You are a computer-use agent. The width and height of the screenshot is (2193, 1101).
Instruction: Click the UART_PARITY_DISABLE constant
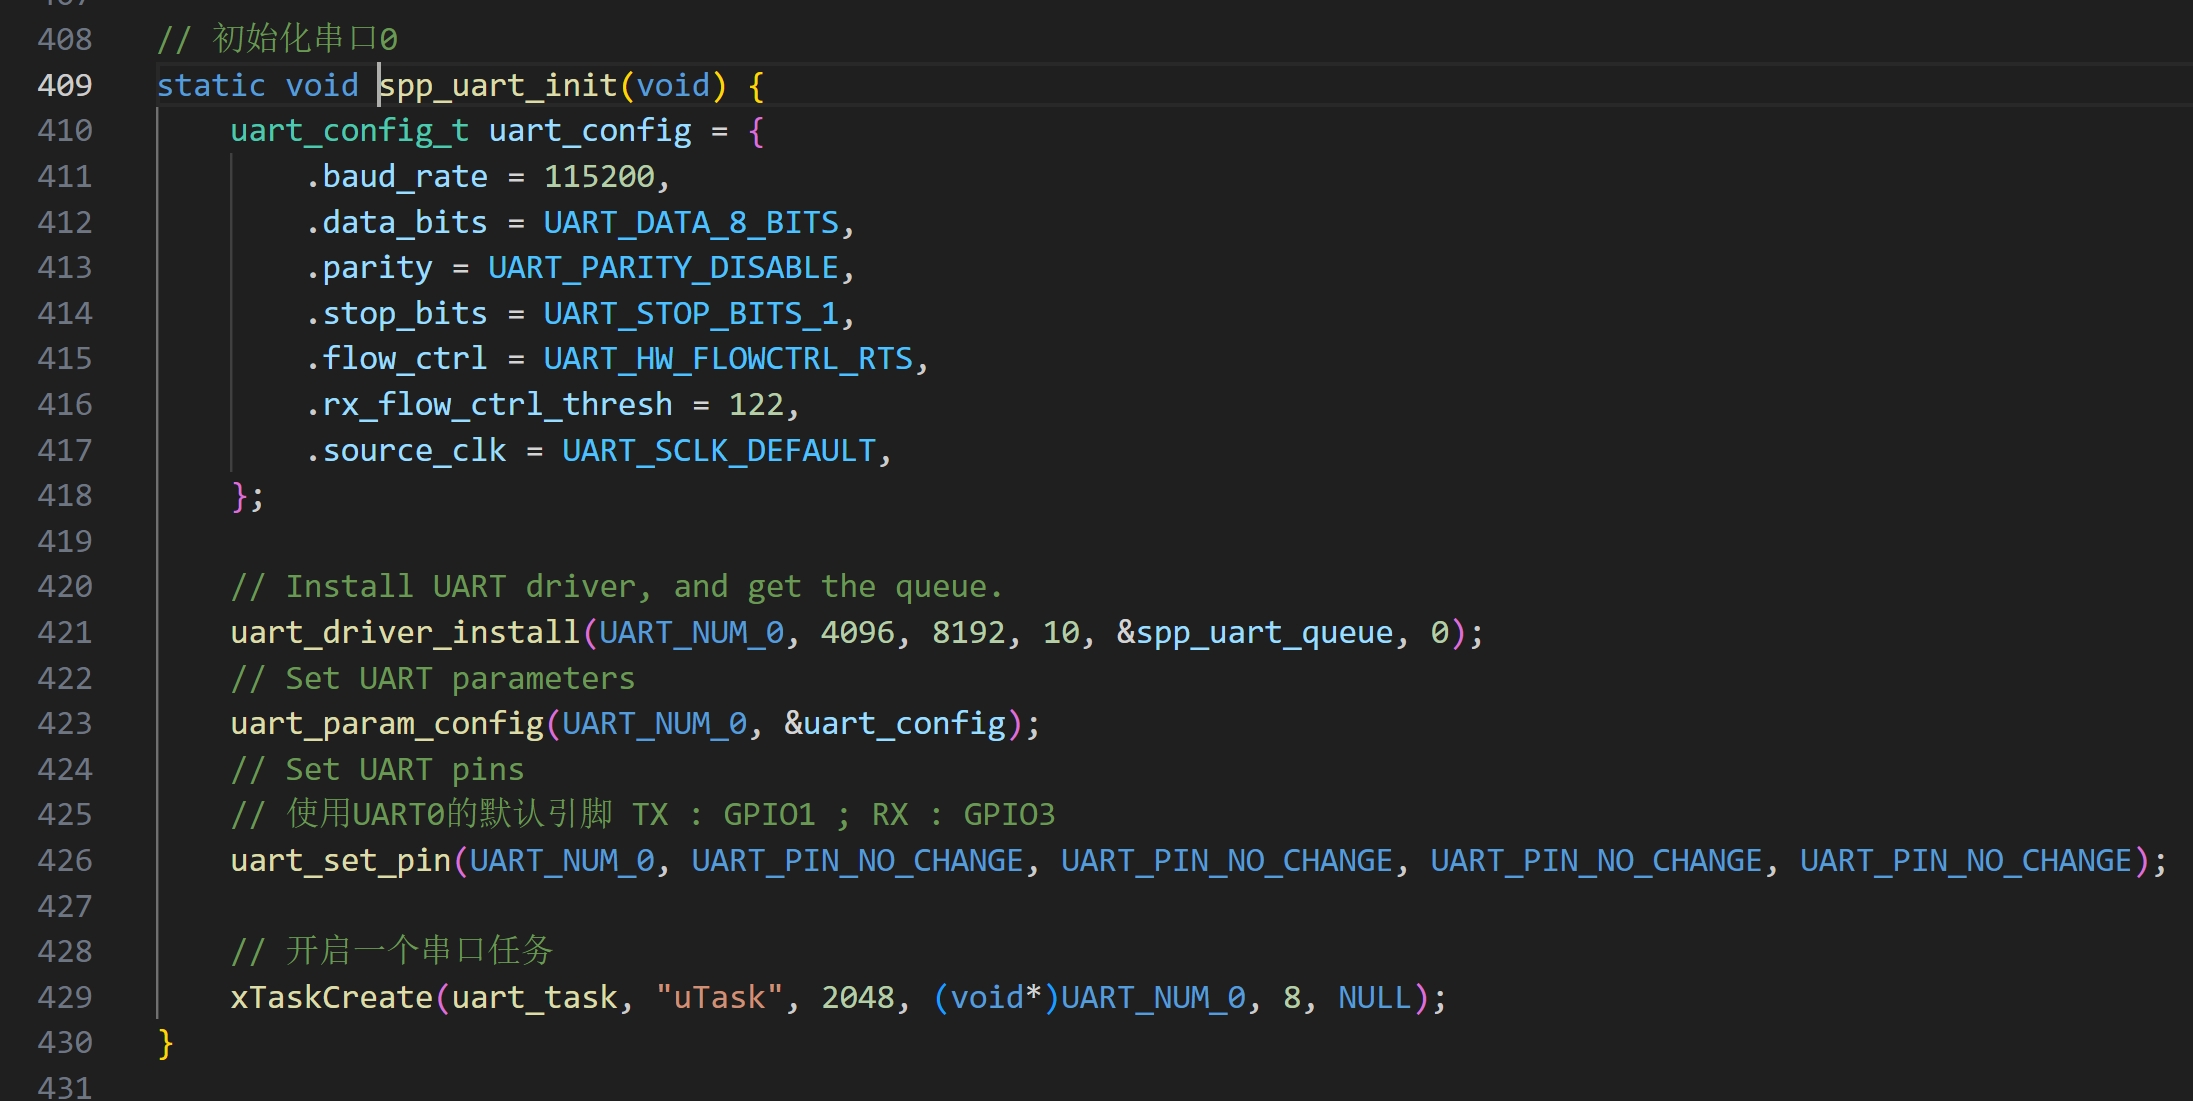tap(663, 268)
